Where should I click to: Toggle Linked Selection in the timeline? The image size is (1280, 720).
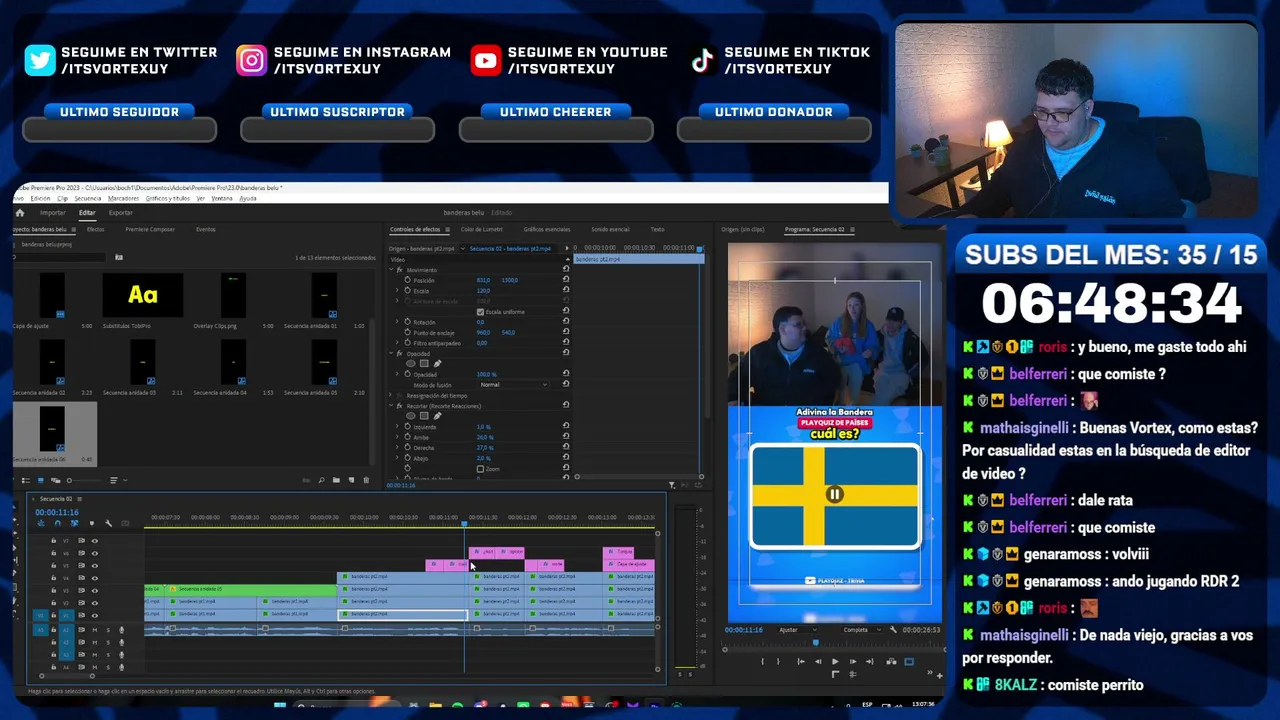click(x=75, y=523)
